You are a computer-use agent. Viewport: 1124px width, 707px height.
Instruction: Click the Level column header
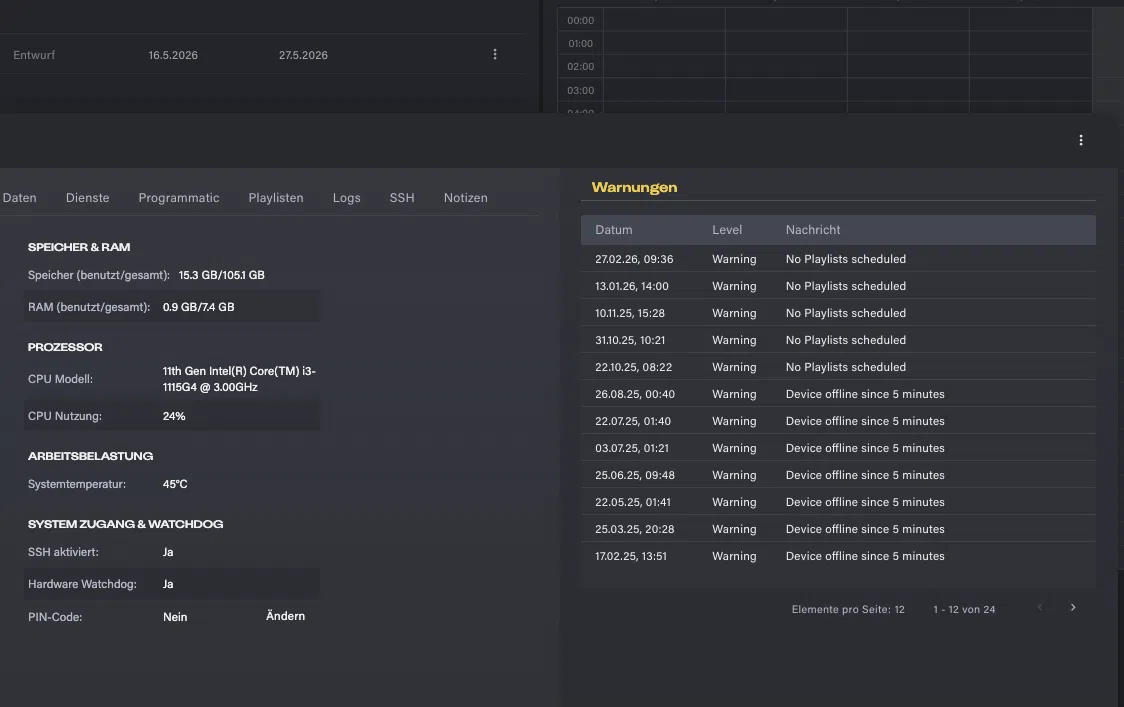tap(727, 230)
